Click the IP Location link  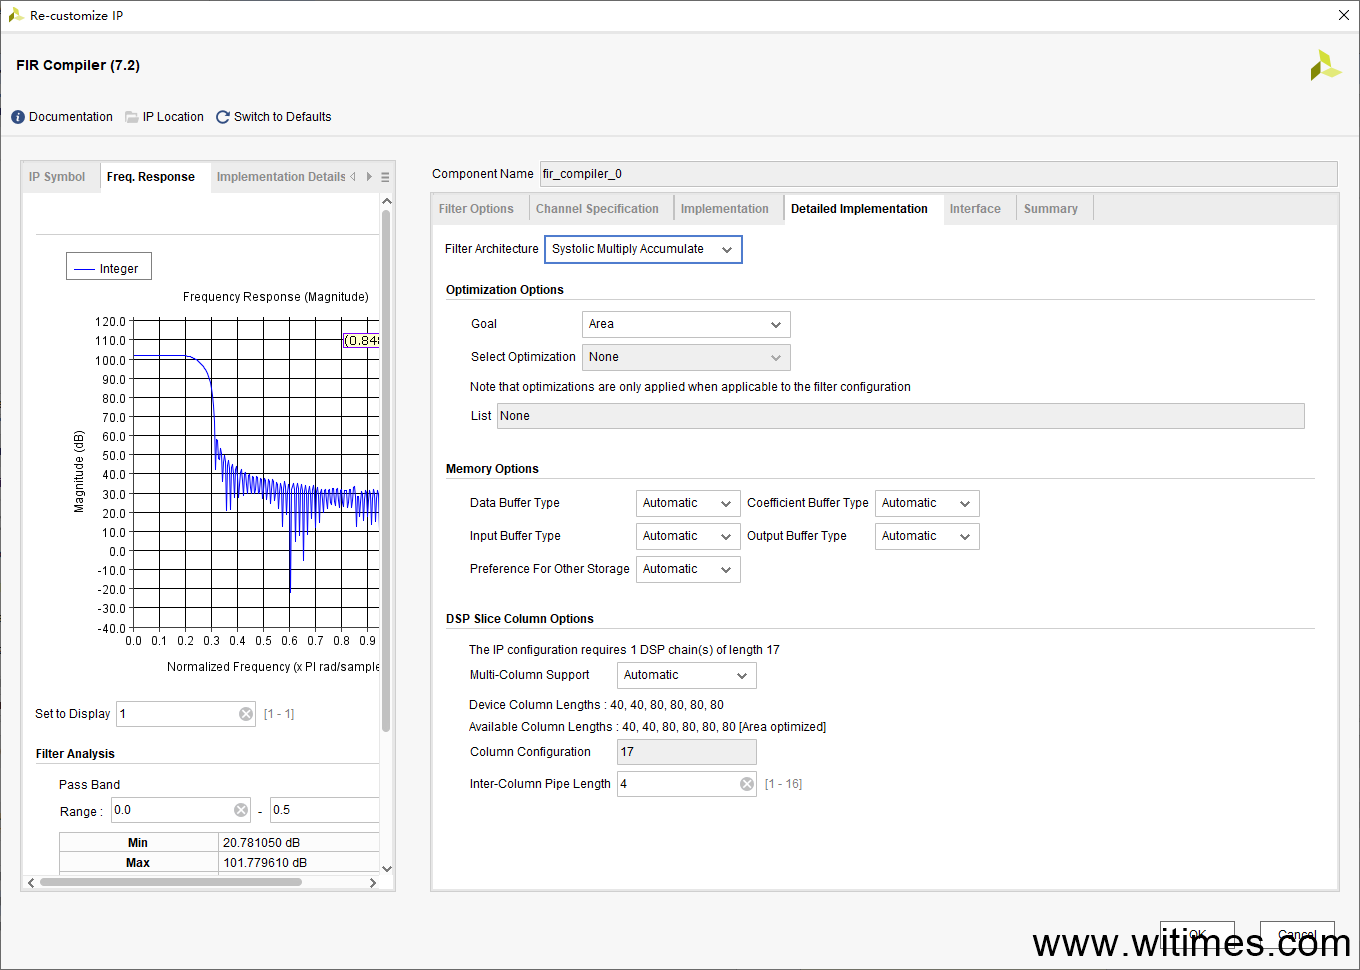point(173,117)
